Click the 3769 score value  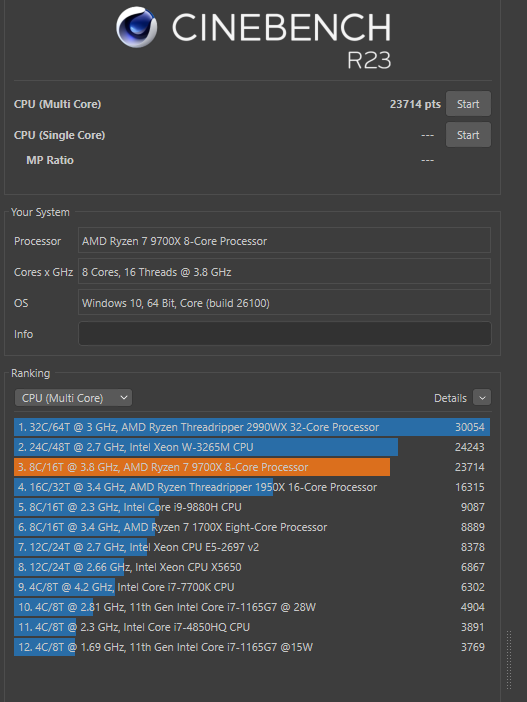pos(473,647)
